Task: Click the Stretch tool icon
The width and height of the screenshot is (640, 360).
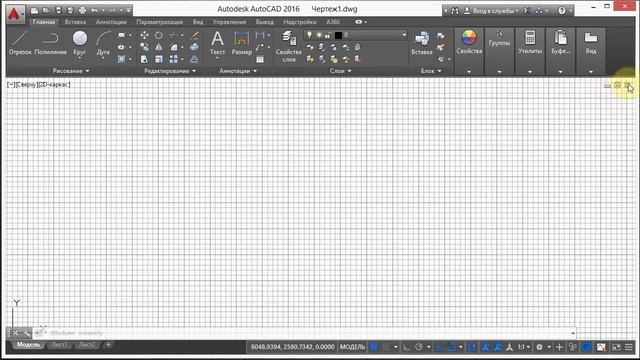Action: tap(144, 59)
